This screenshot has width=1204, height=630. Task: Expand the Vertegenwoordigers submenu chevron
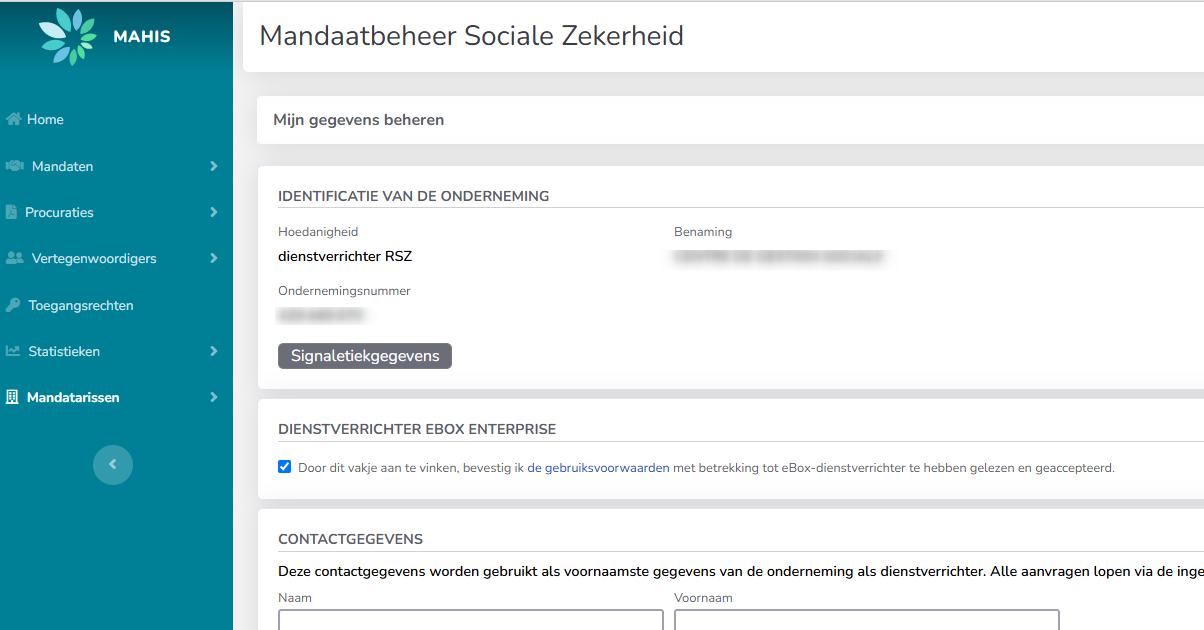click(x=213, y=258)
